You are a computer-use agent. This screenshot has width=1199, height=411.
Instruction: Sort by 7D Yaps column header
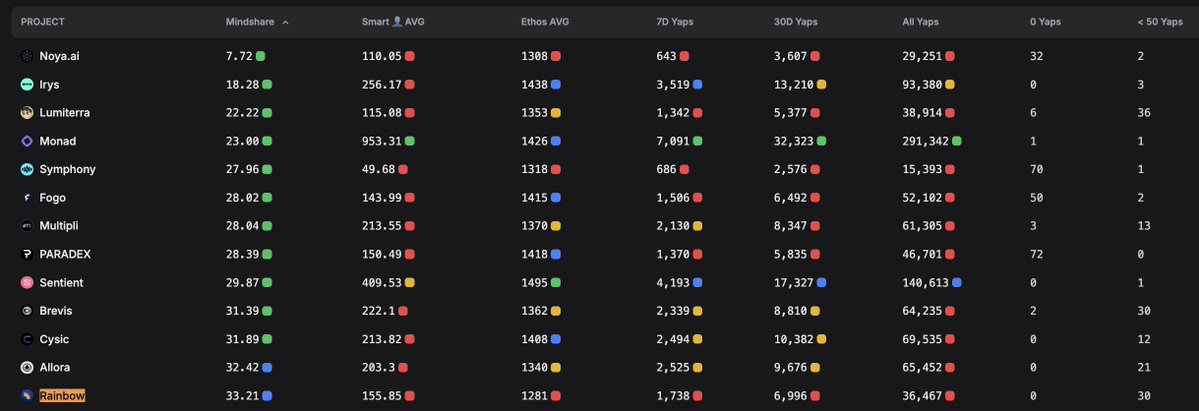tap(674, 22)
